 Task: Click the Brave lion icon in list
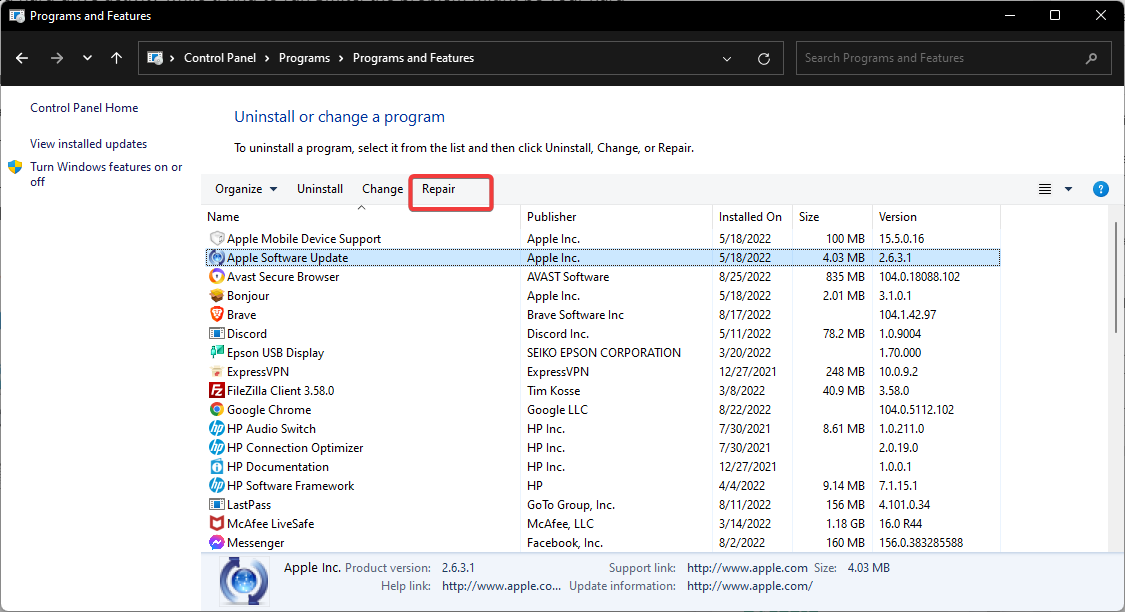tap(217, 315)
